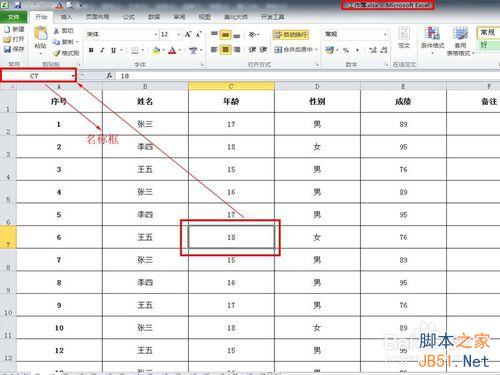Select row 7 by its row header
The image size is (500, 375).
pos(8,237)
